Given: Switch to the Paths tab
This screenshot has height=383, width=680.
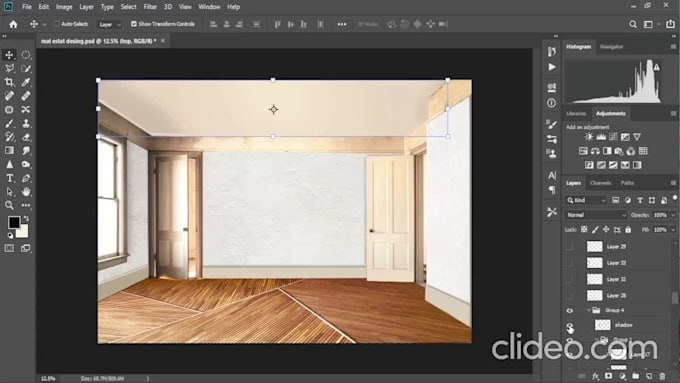Looking at the screenshot, I should click(x=627, y=183).
